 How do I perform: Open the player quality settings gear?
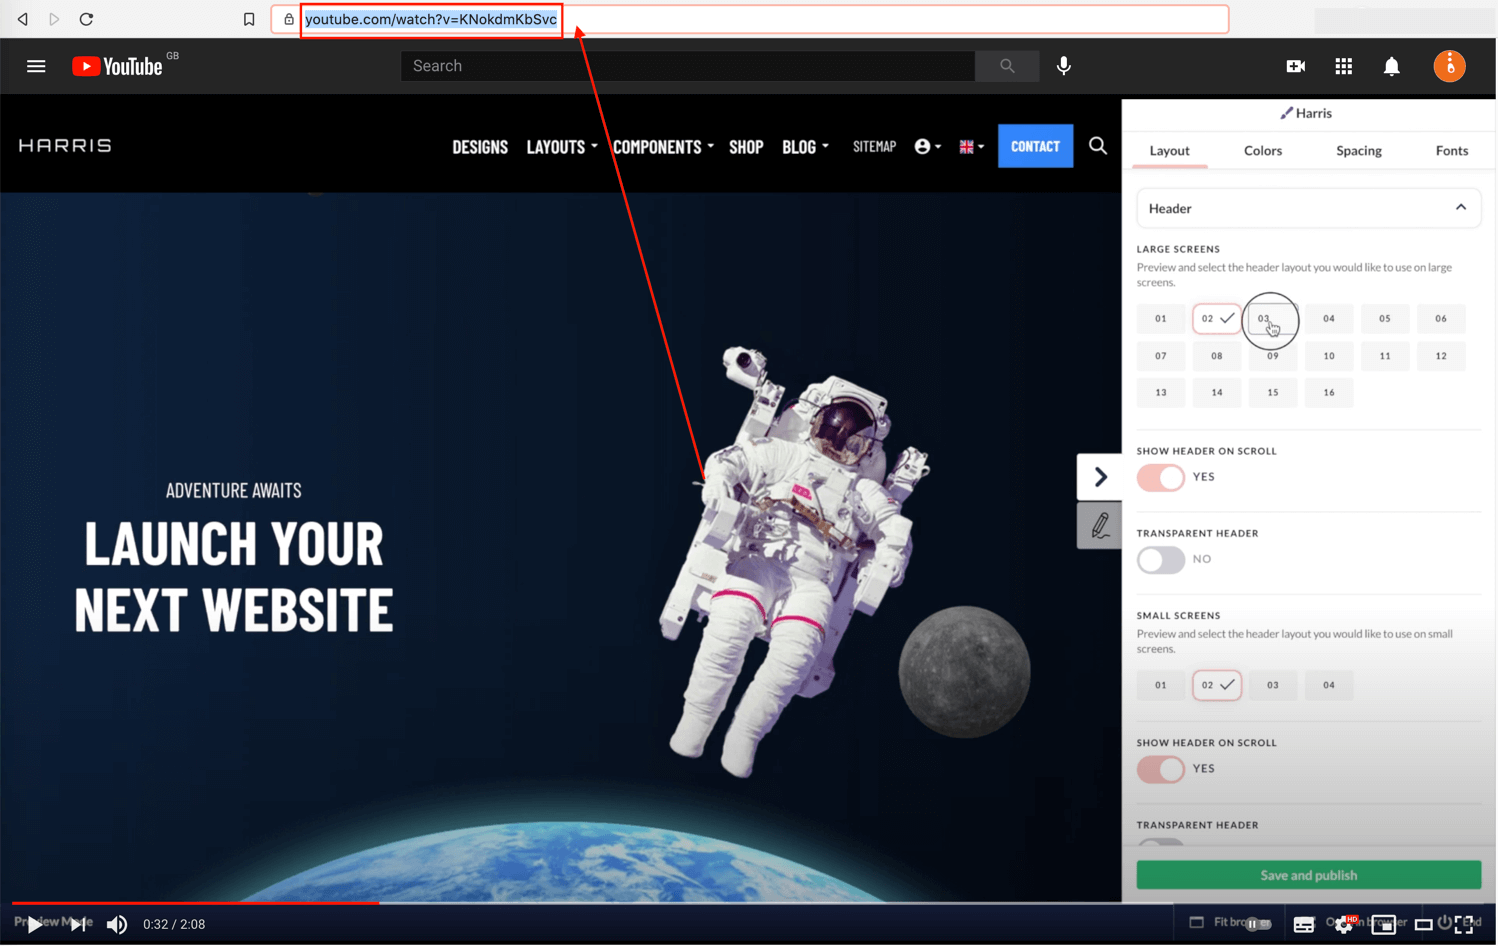(1344, 924)
